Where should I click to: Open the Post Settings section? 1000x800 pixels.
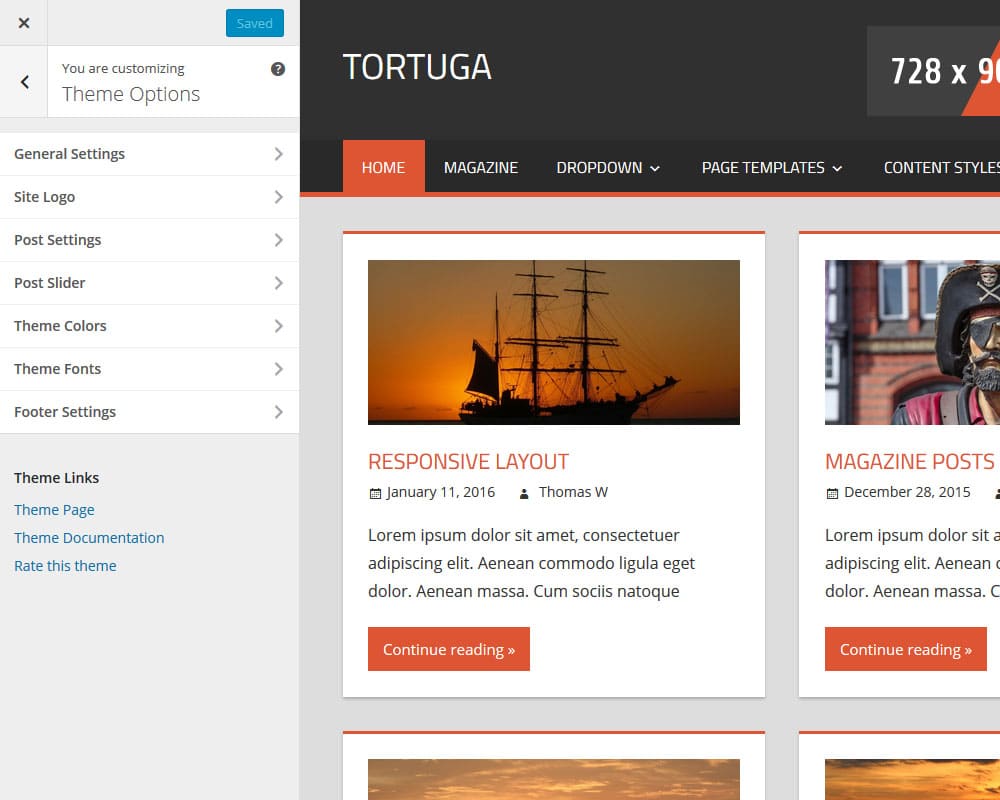[x=149, y=240]
